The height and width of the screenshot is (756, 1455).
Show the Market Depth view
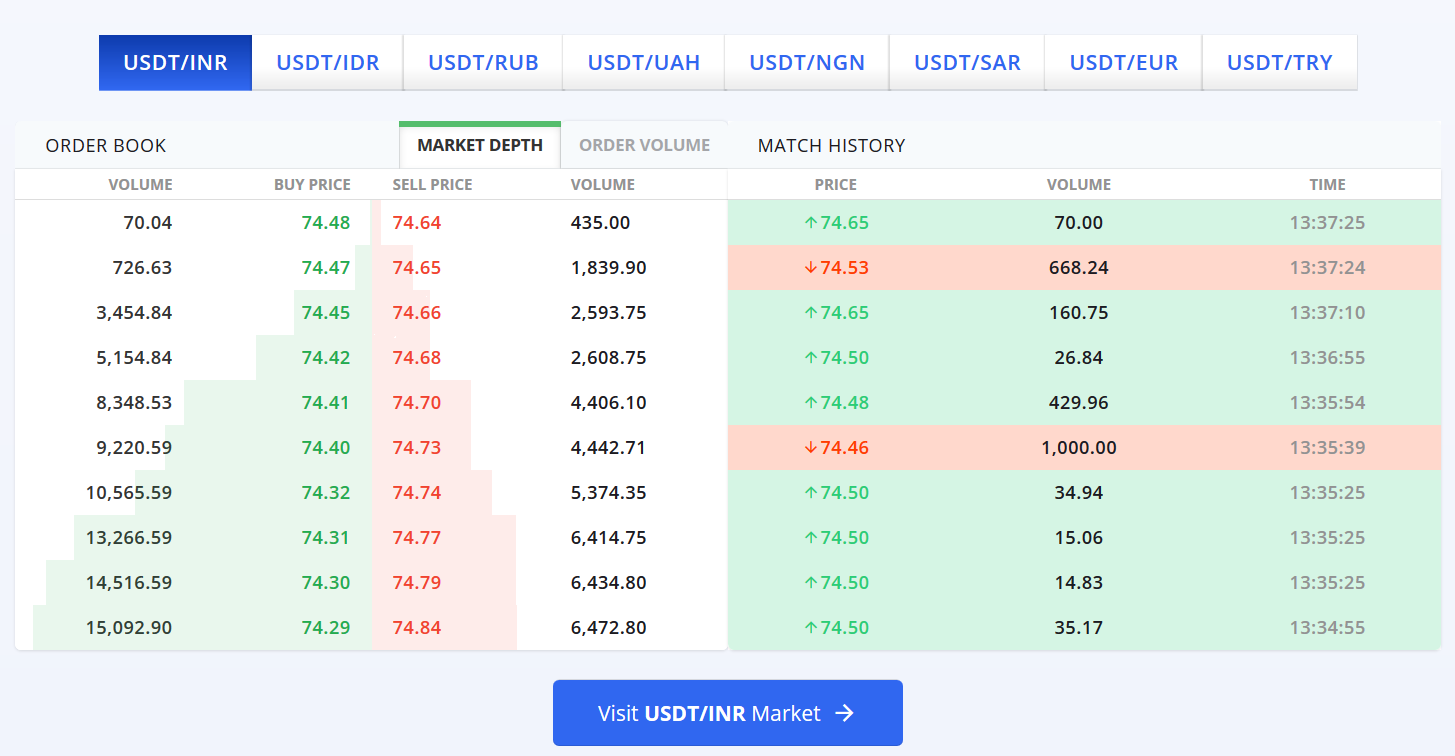point(480,146)
